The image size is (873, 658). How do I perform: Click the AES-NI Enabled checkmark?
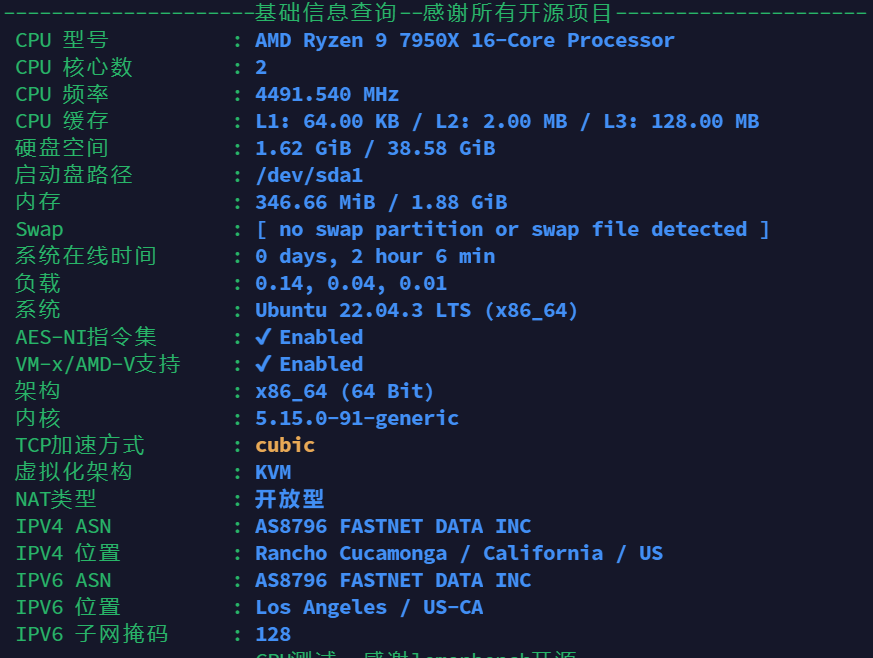click(x=264, y=337)
